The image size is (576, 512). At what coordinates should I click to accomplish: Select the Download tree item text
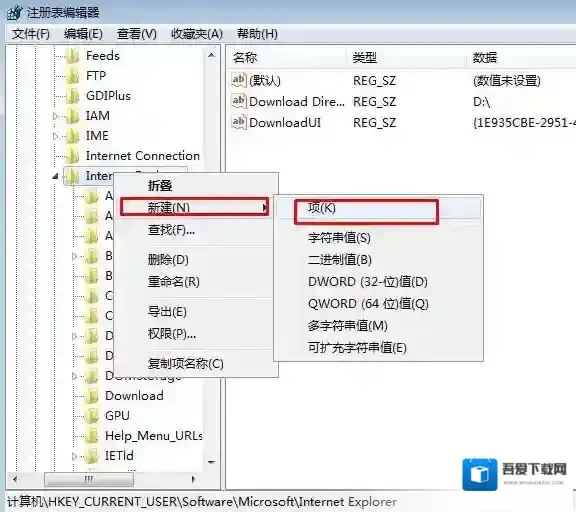click(x=134, y=396)
